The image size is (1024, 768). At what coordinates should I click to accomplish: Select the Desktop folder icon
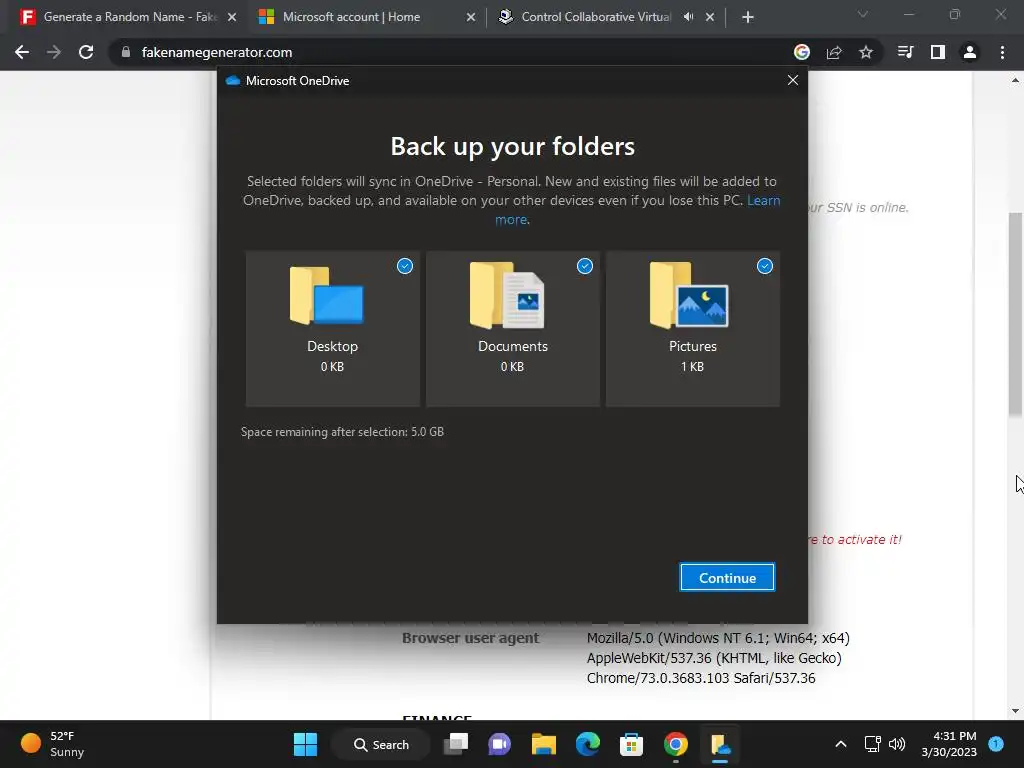327,295
